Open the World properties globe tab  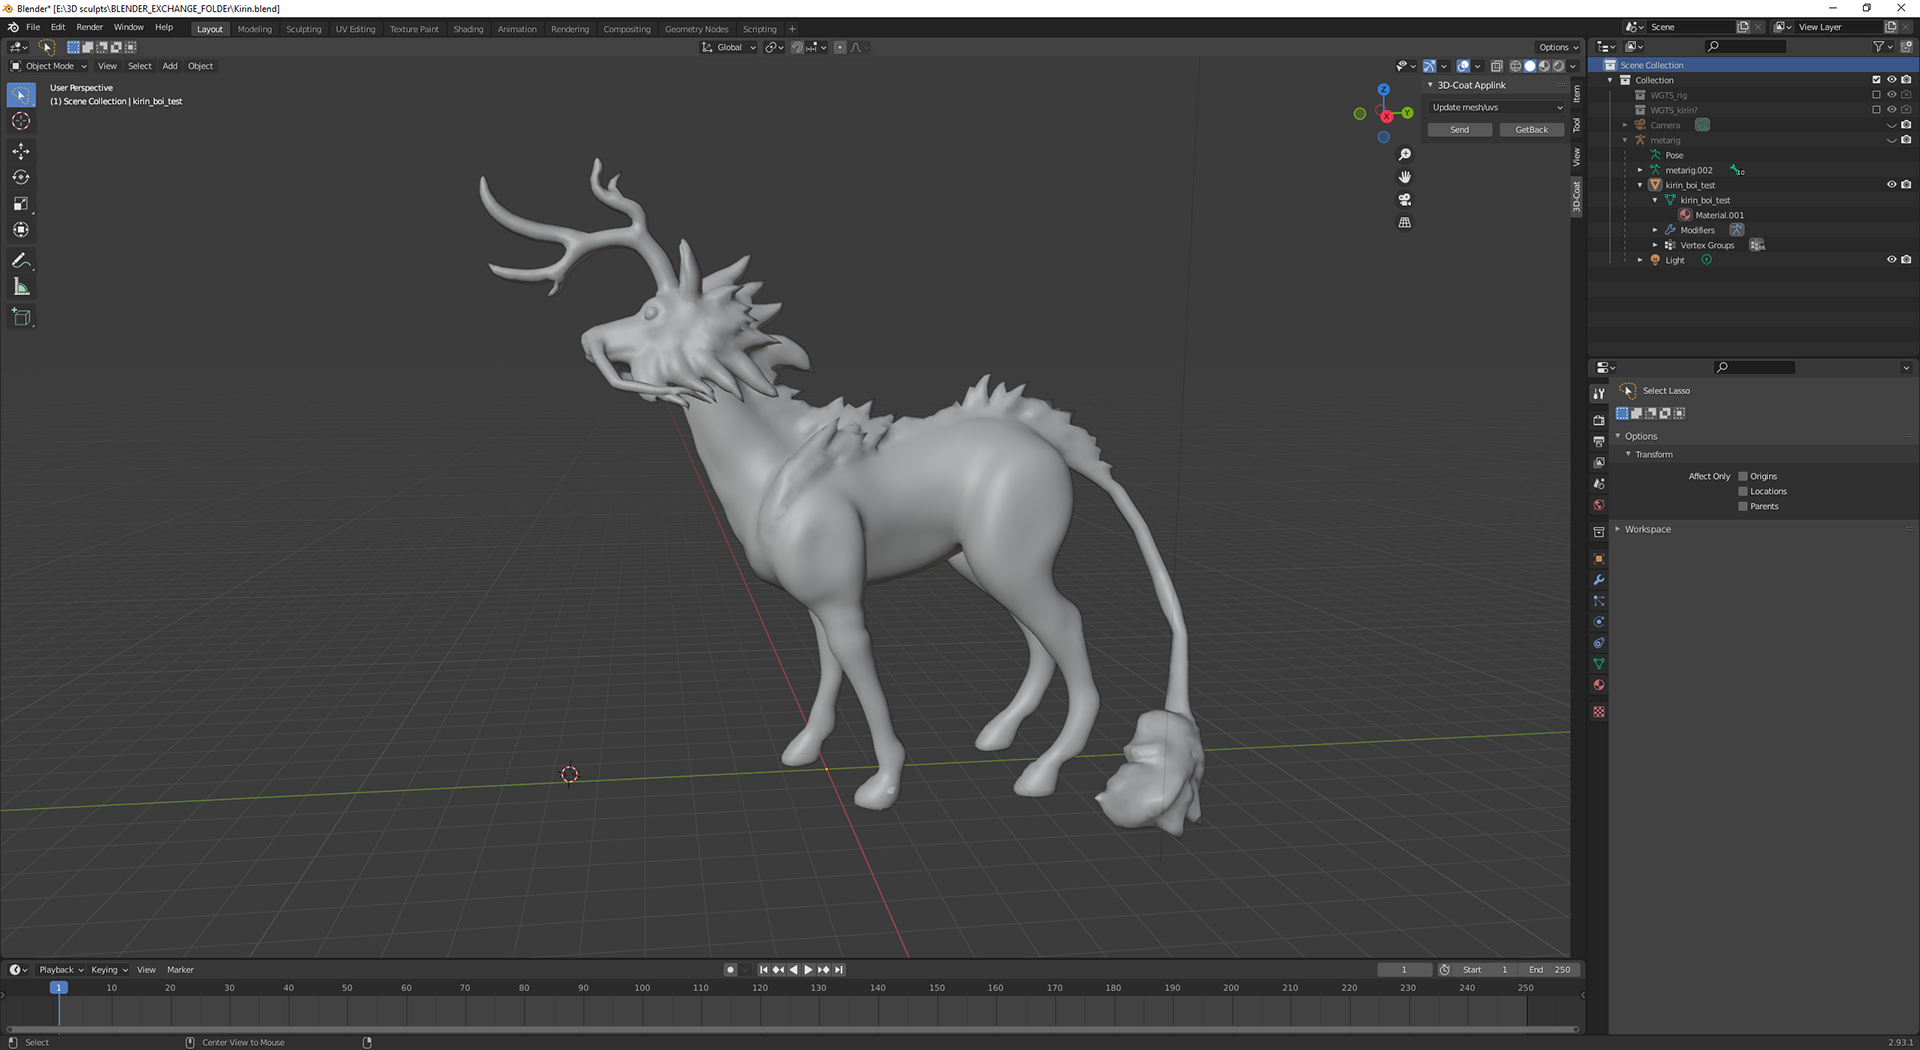coord(1599,505)
